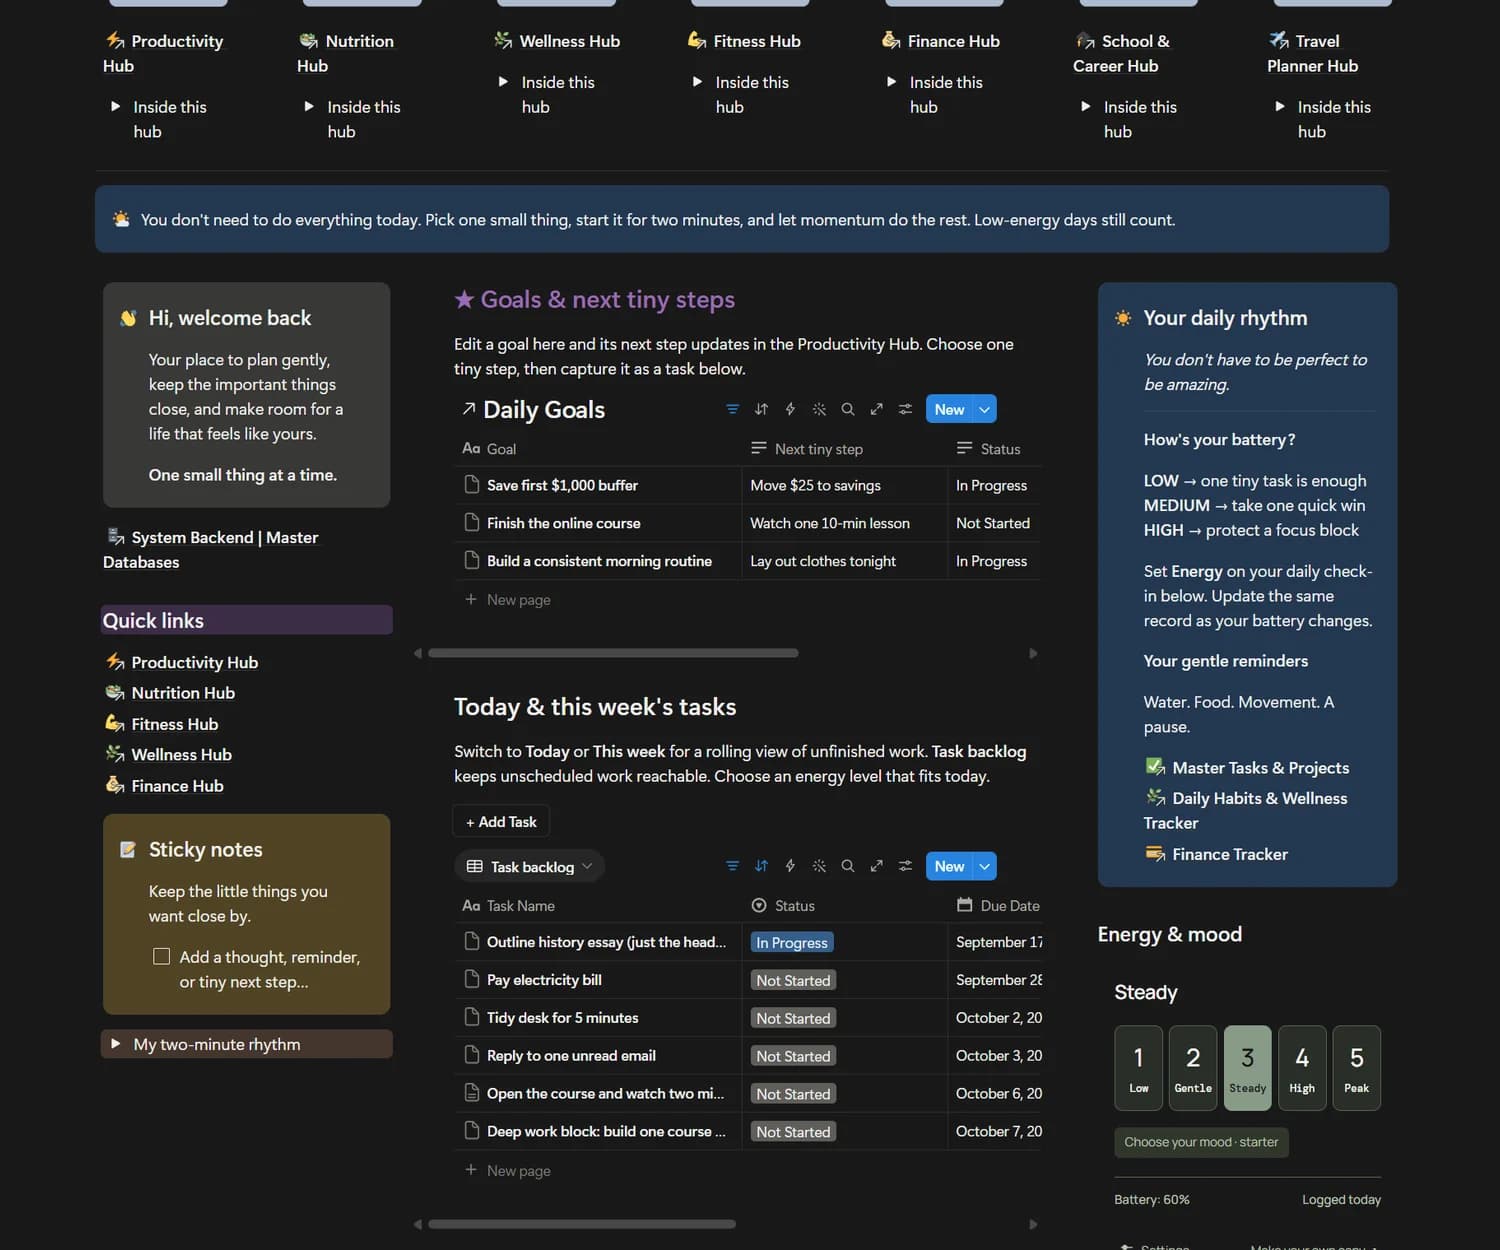The image size is (1500, 1250).
Task: Open filter icon in Daily Goals toolbar
Action: (732, 409)
